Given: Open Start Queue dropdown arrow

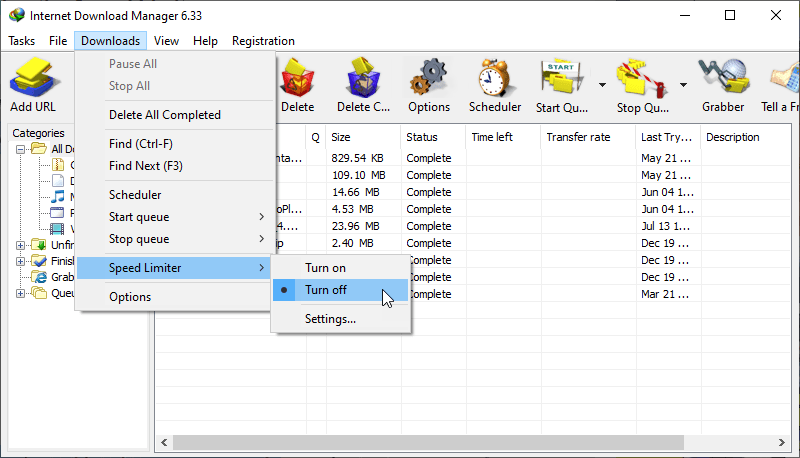Looking at the screenshot, I should (x=603, y=85).
